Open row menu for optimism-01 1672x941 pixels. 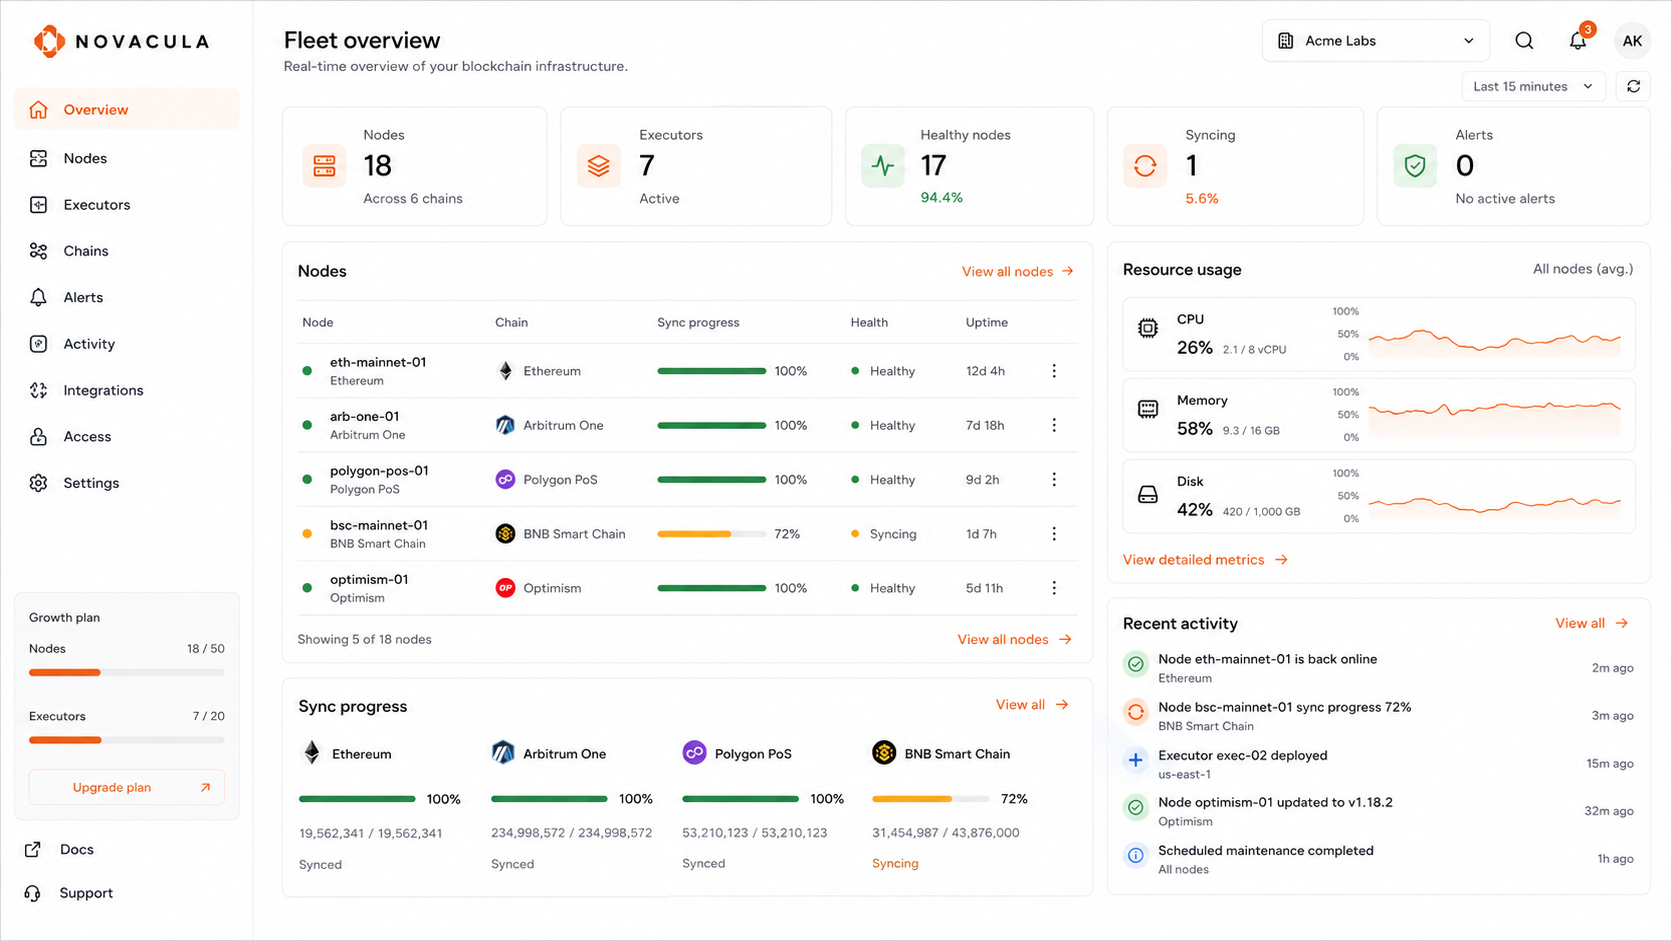pos(1054,588)
